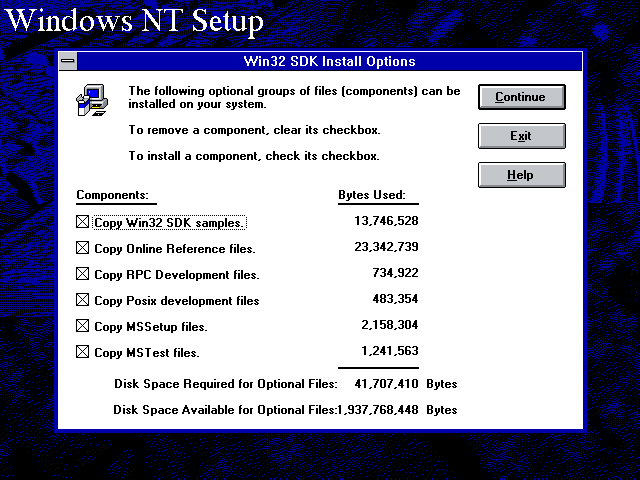This screenshot has width=640, height=480.
Task: Open the dialog system menu box
Action: click(68, 61)
